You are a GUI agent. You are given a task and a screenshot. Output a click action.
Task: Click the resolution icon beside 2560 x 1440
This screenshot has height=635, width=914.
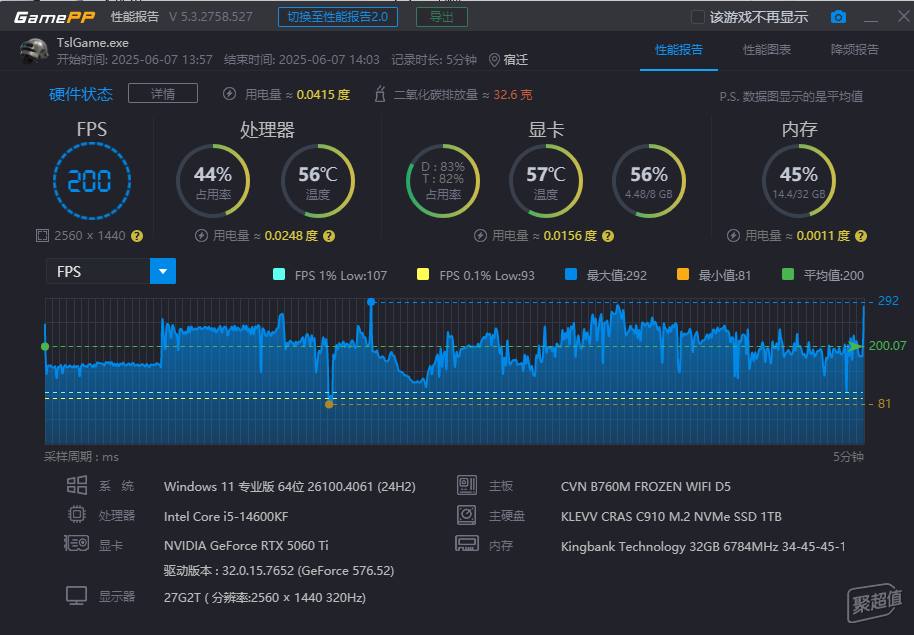42,236
